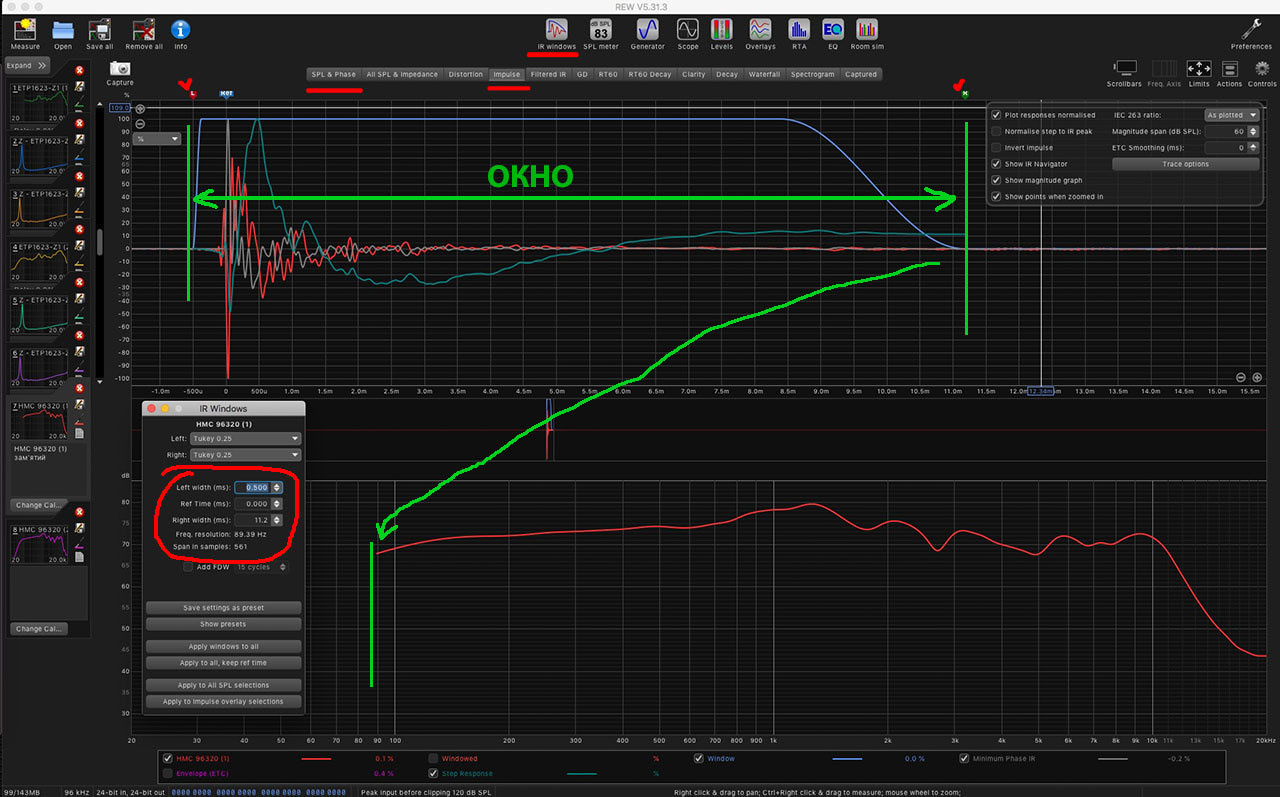
Task: Click the Left width input field
Action: pos(252,487)
